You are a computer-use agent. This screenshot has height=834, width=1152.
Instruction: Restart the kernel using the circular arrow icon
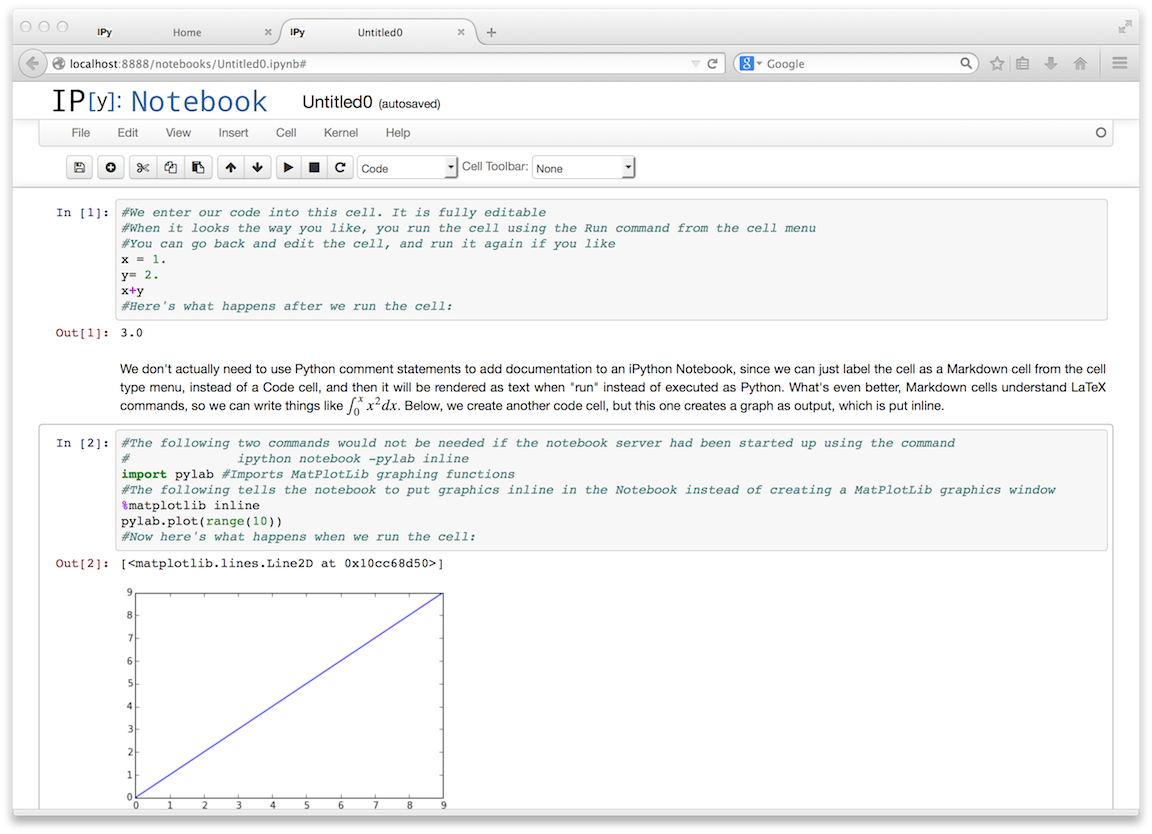tap(340, 168)
